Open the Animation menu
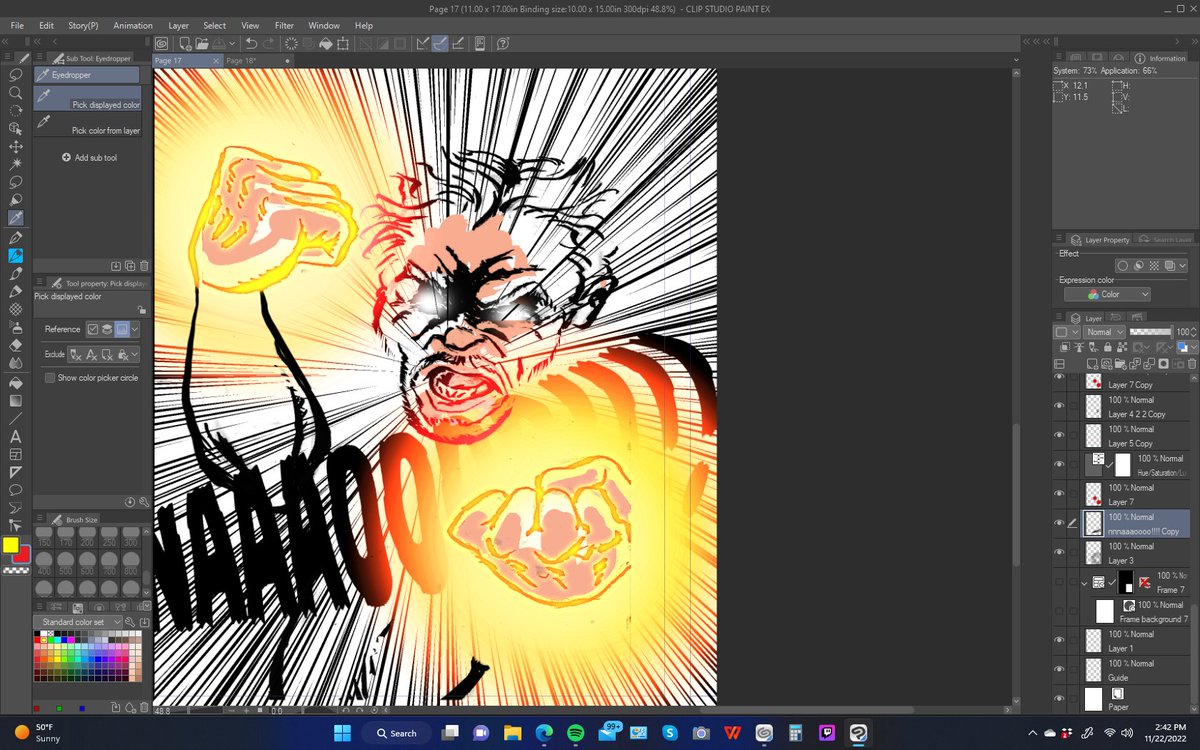The width and height of the screenshot is (1200, 750). coord(133,25)
